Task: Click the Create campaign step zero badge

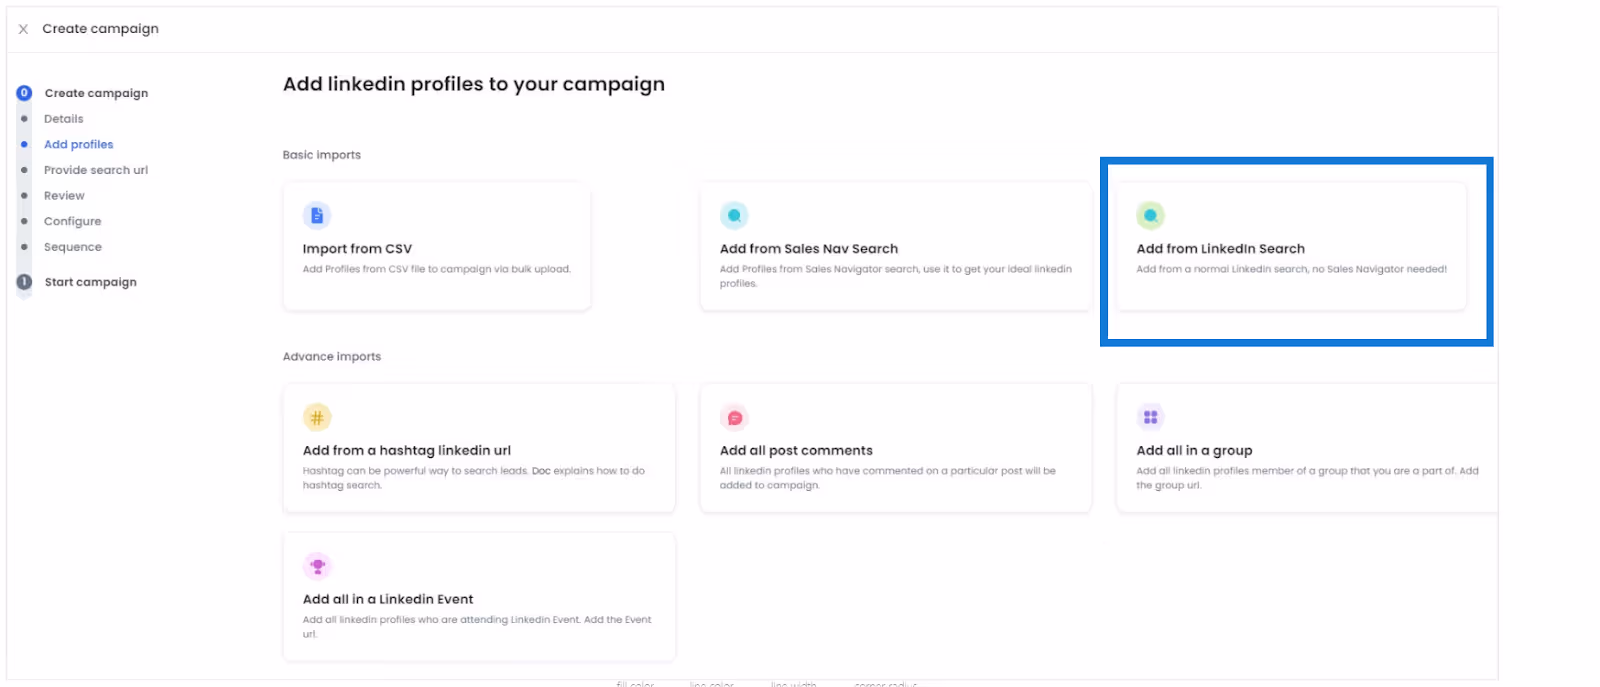Action: (23, 92)
